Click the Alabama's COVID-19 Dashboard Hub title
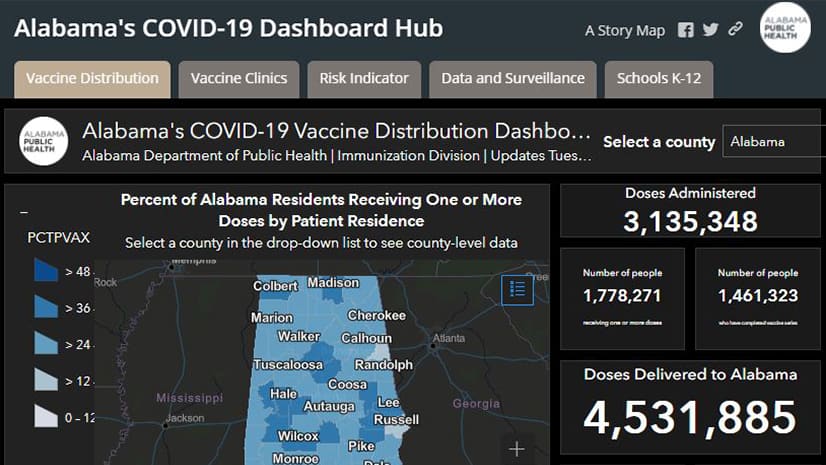 click(229, 28)
